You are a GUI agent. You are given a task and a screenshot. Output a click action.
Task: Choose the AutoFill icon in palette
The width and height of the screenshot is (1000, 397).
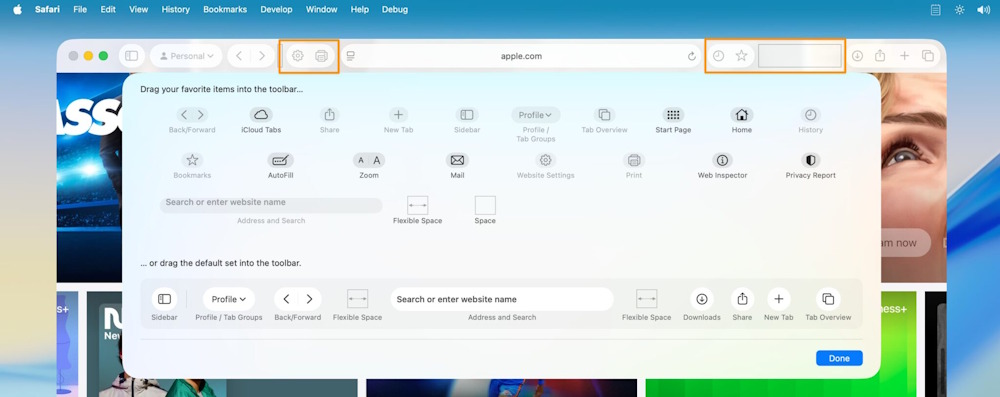pyautogui.click(x=280, y=160)
